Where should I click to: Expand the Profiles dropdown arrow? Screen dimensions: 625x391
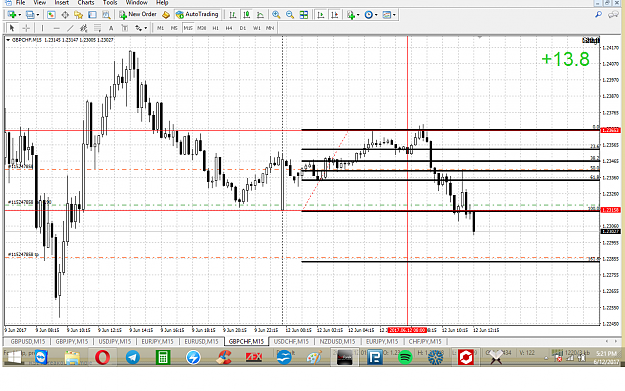pos(38,16)
